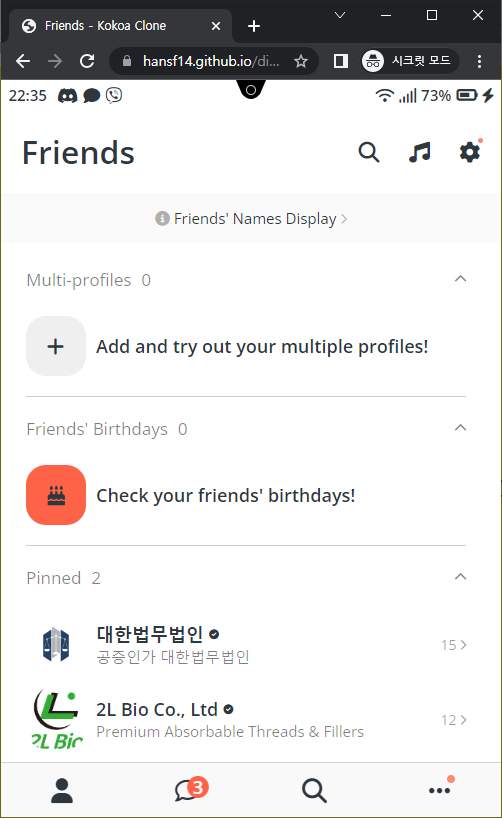Click the browser address bar URL

point(211,62)
